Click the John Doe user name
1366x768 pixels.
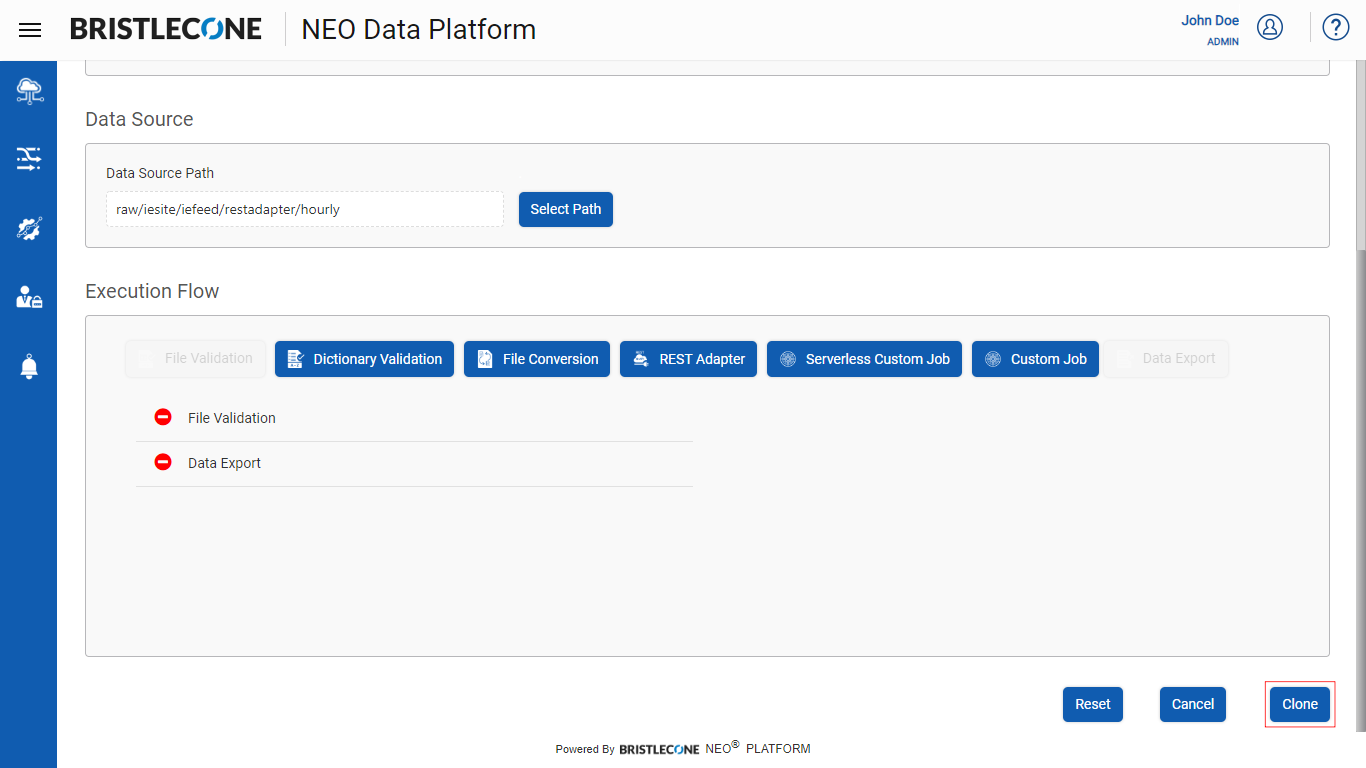click(1210, 20)
